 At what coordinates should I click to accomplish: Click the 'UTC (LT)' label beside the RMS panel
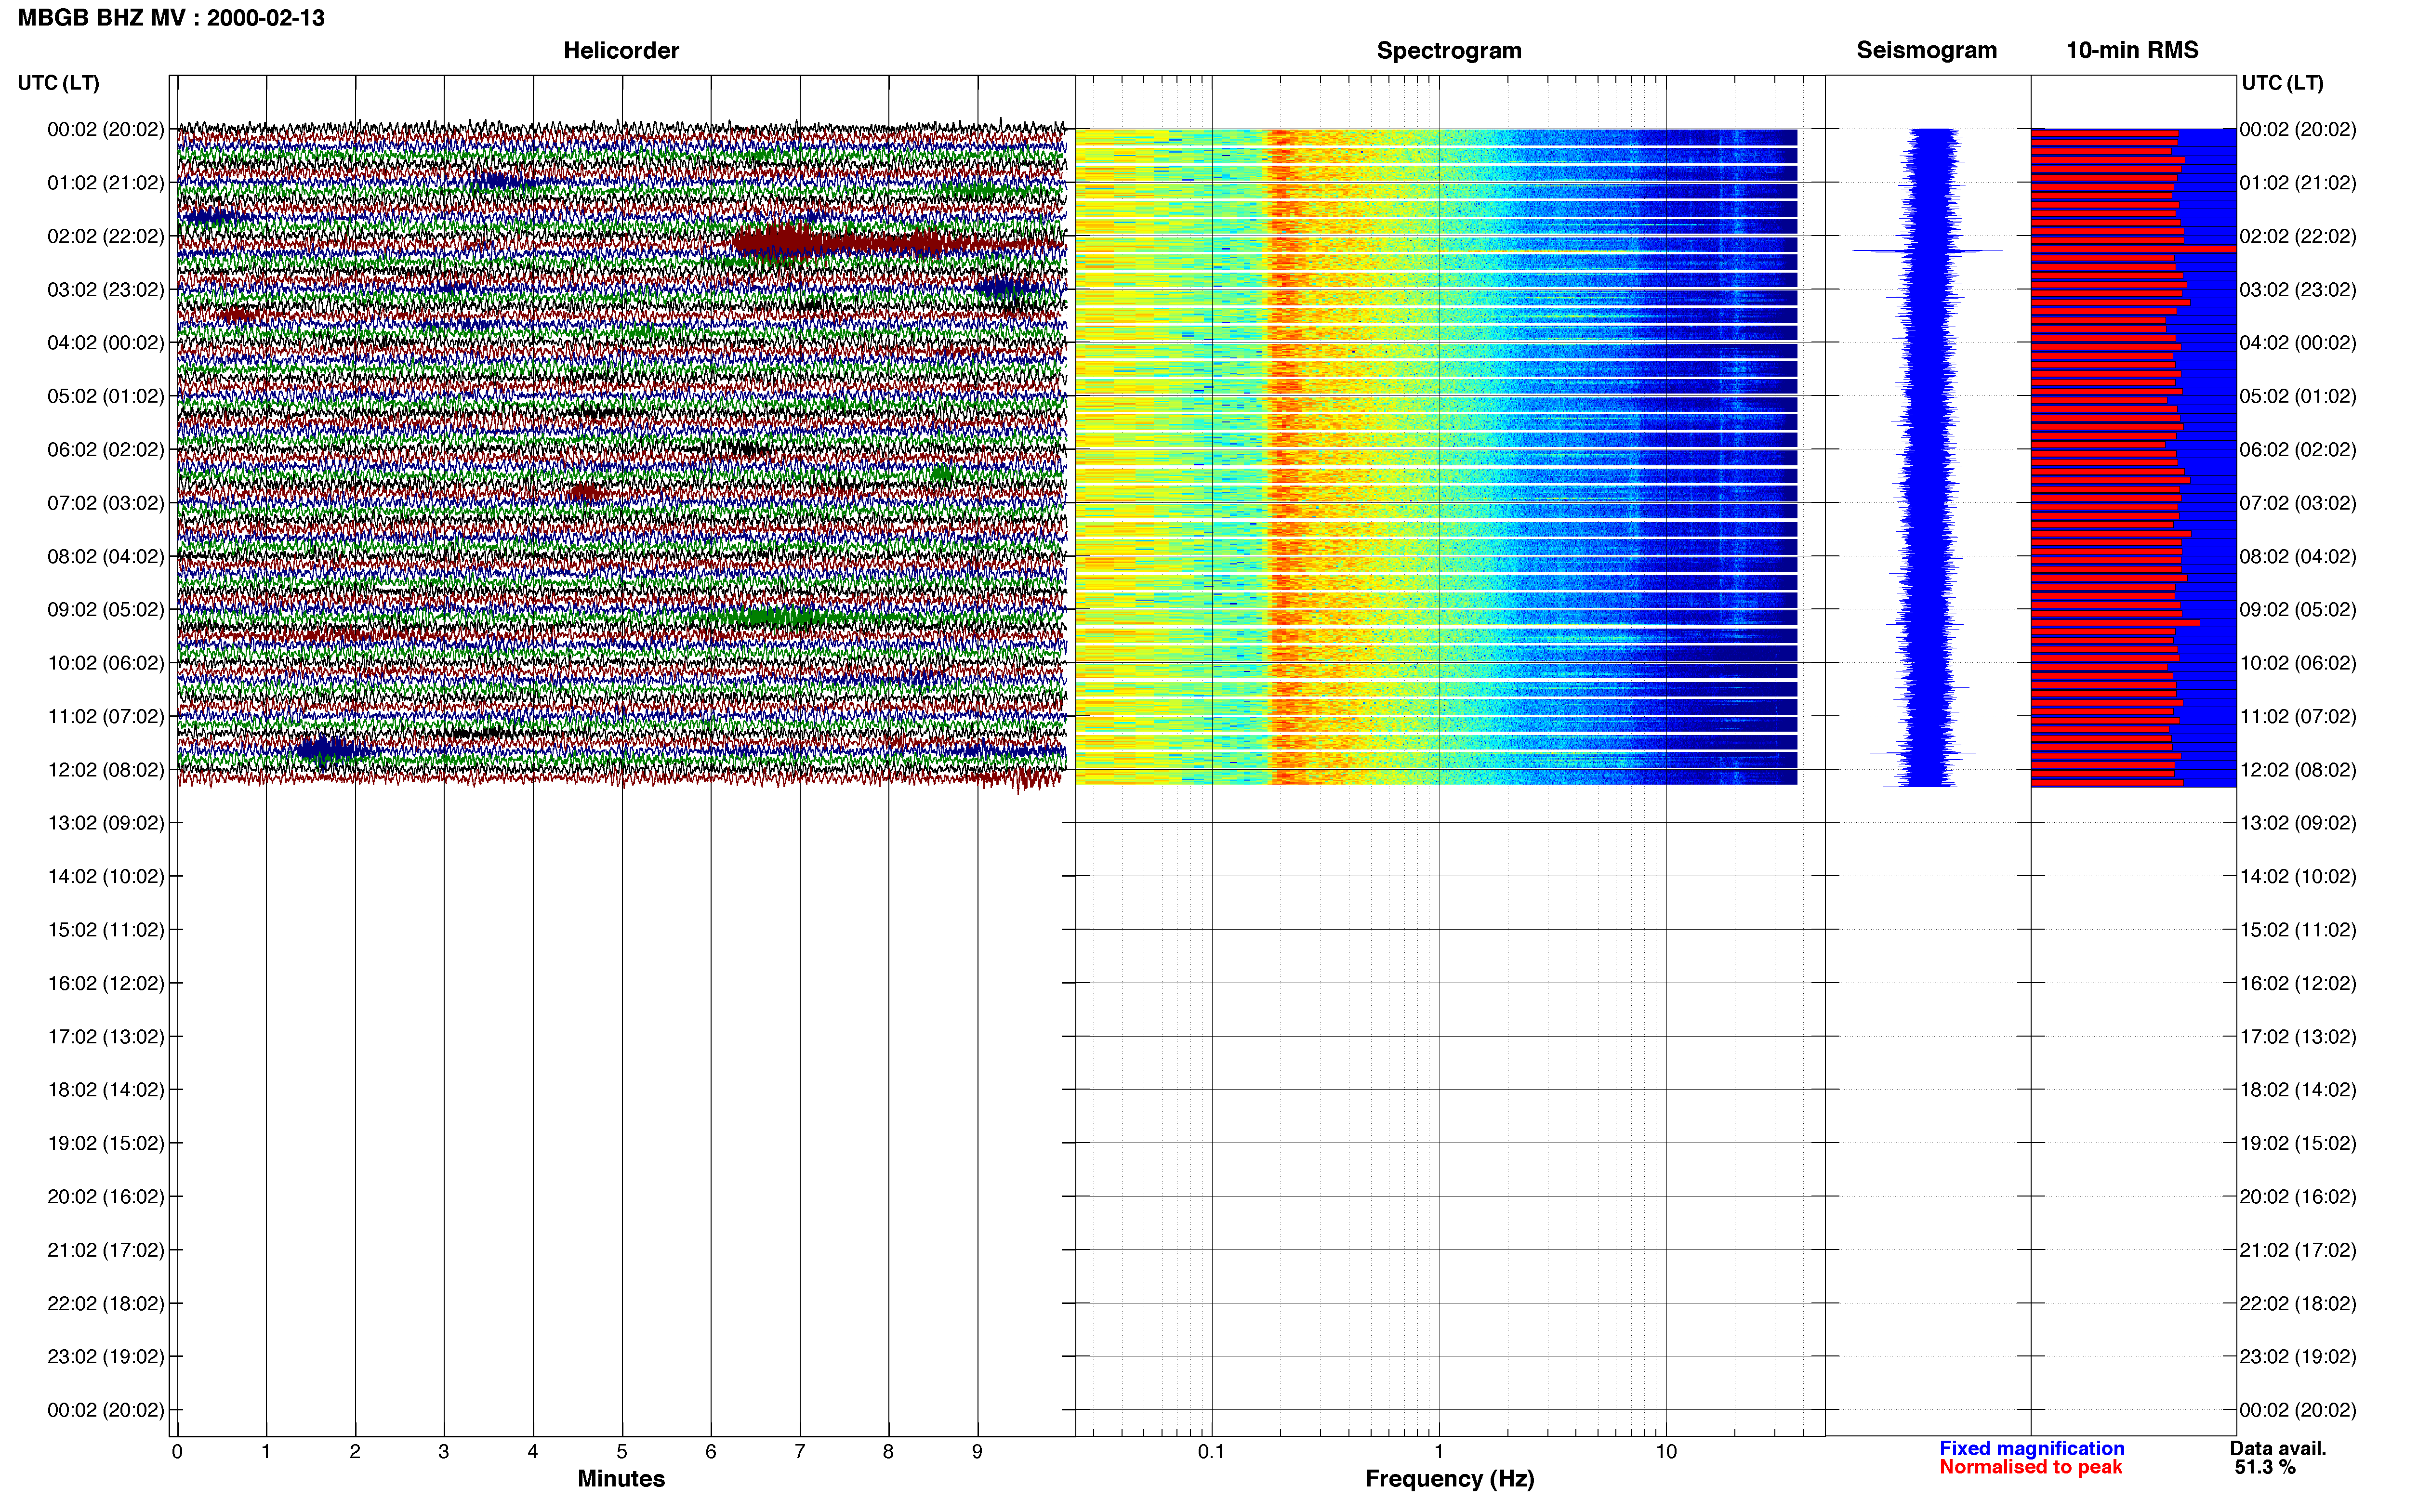[x=2282, y=83]
